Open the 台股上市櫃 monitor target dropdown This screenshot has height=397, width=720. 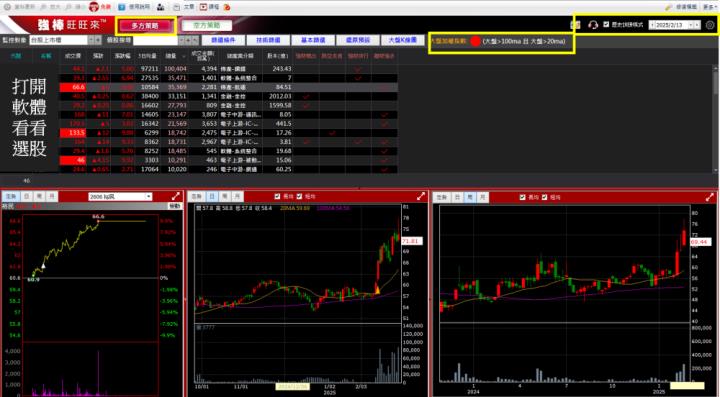(91, 40)
